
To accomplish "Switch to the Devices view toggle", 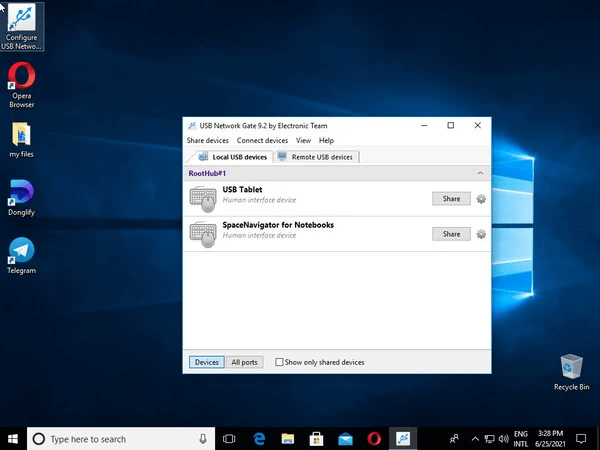I will coord(207,362).
